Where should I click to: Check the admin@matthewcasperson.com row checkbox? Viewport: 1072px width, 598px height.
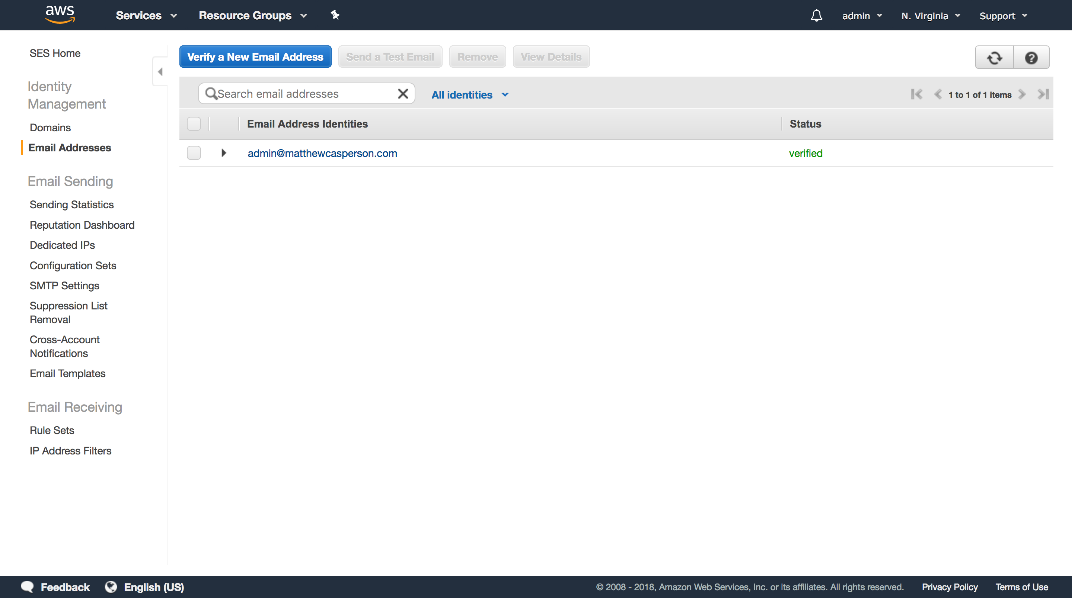click(x=194, y=153)
